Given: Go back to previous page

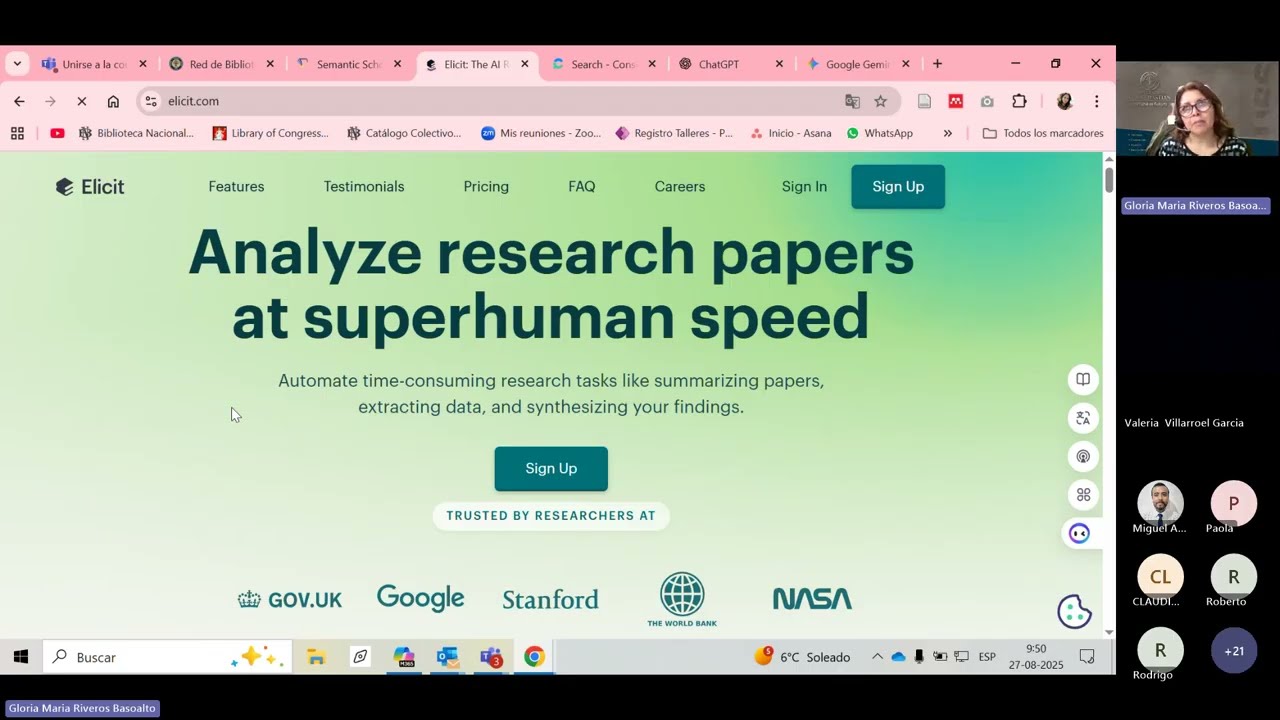Looking at the screenshot, I should point(19,101).
